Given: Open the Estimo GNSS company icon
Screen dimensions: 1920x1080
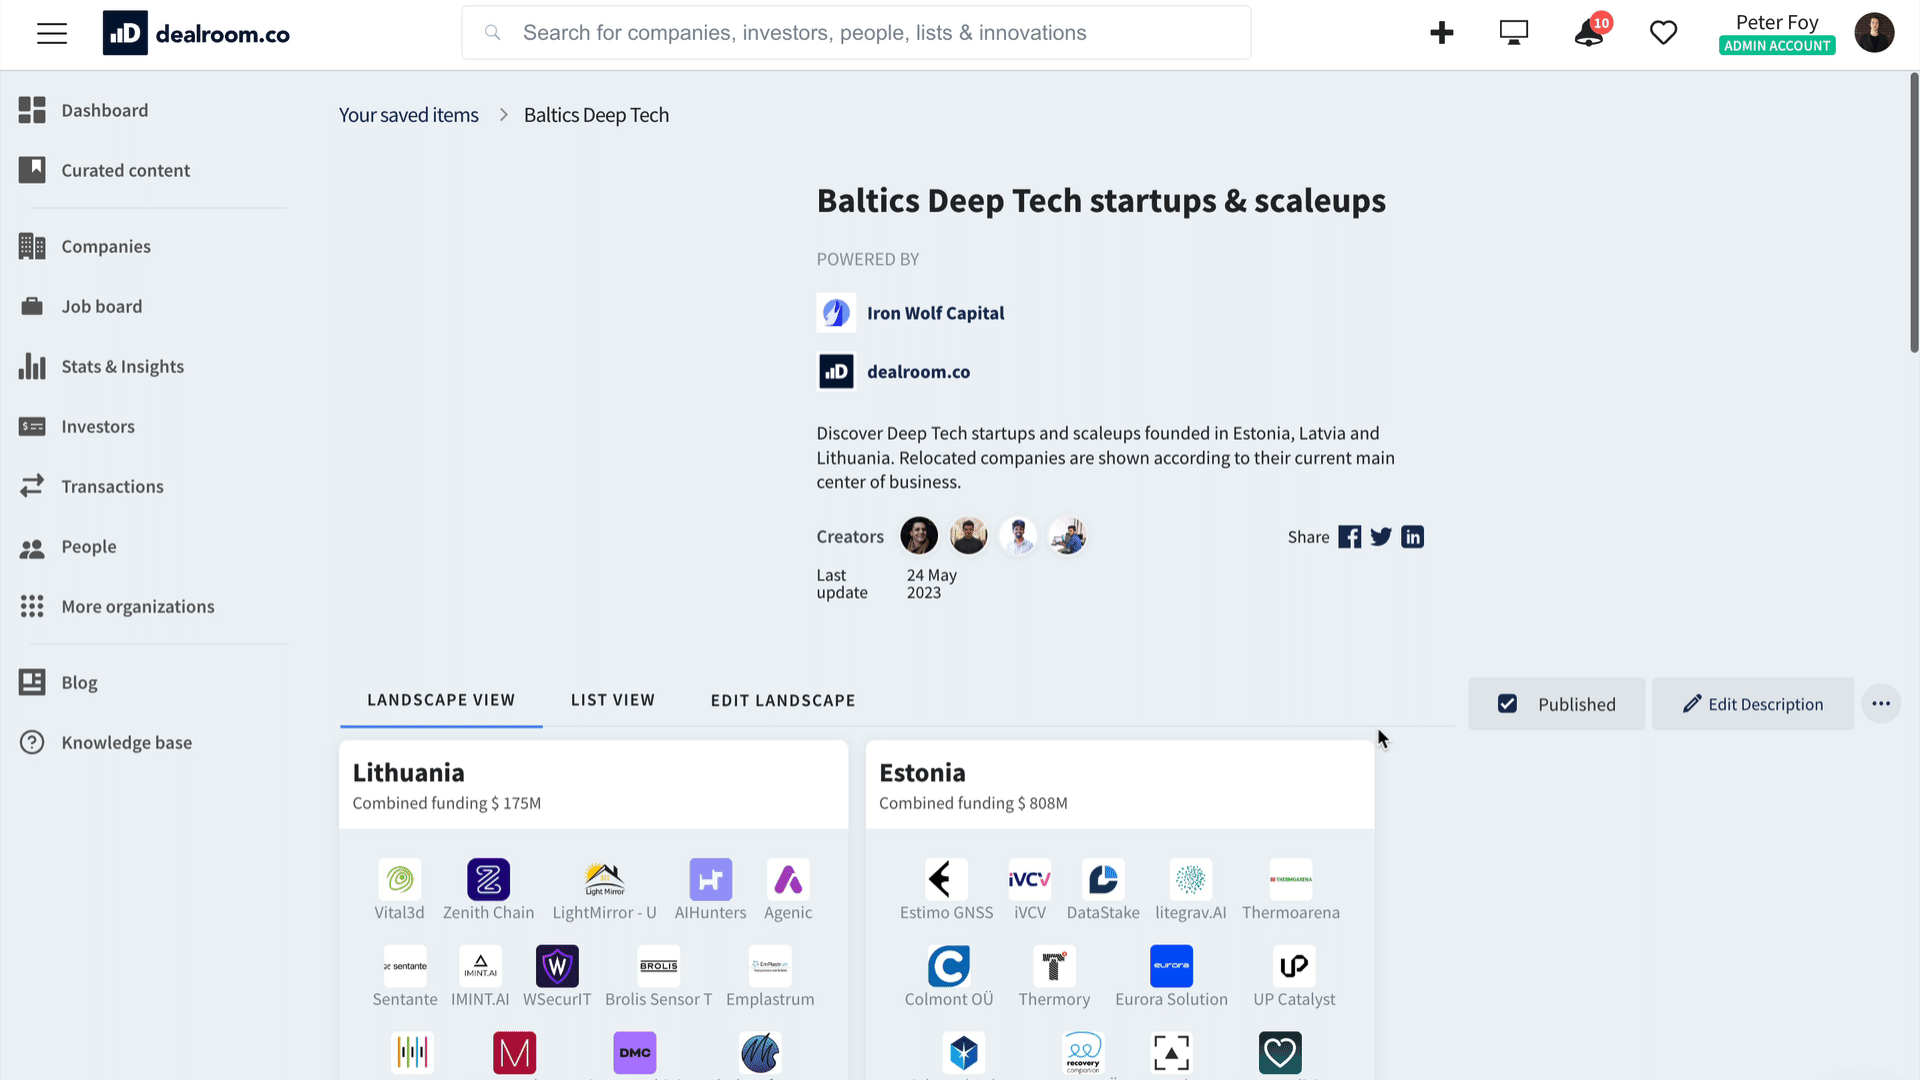Looking at the screenshot, I should coord(946,879).
